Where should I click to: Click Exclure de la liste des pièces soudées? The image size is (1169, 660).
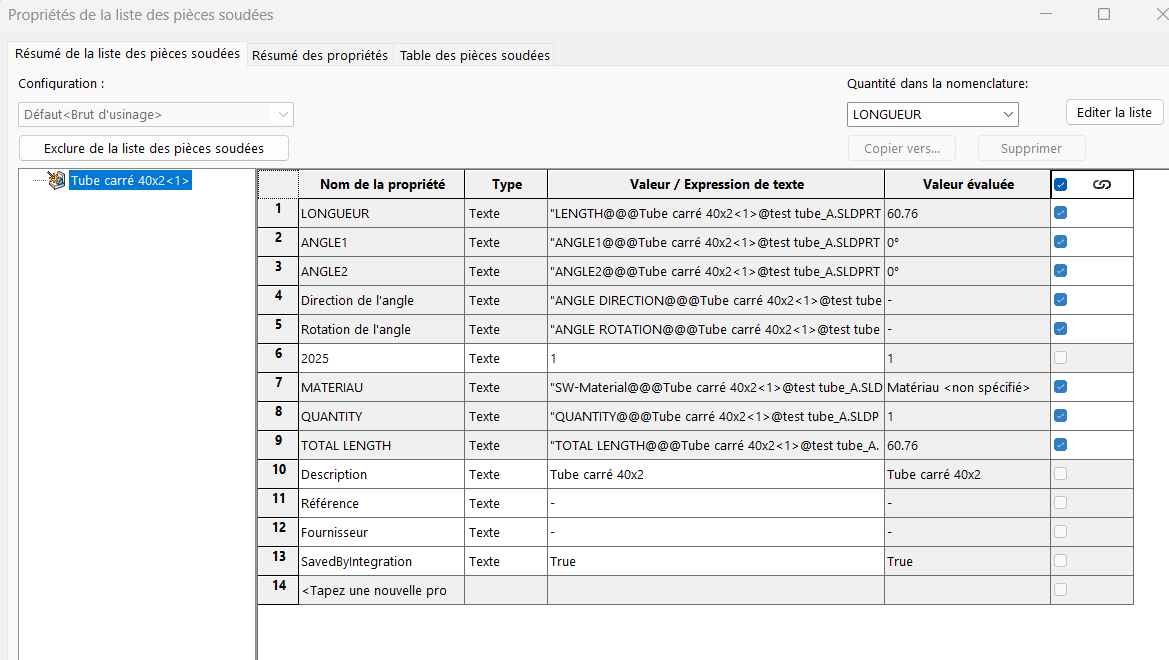tap(154, 148)
